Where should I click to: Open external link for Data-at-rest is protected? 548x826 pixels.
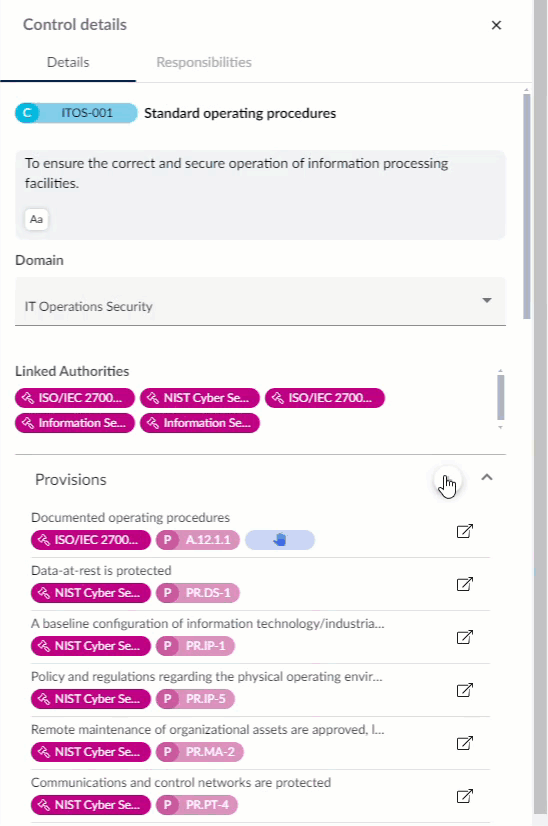(464, 584)
